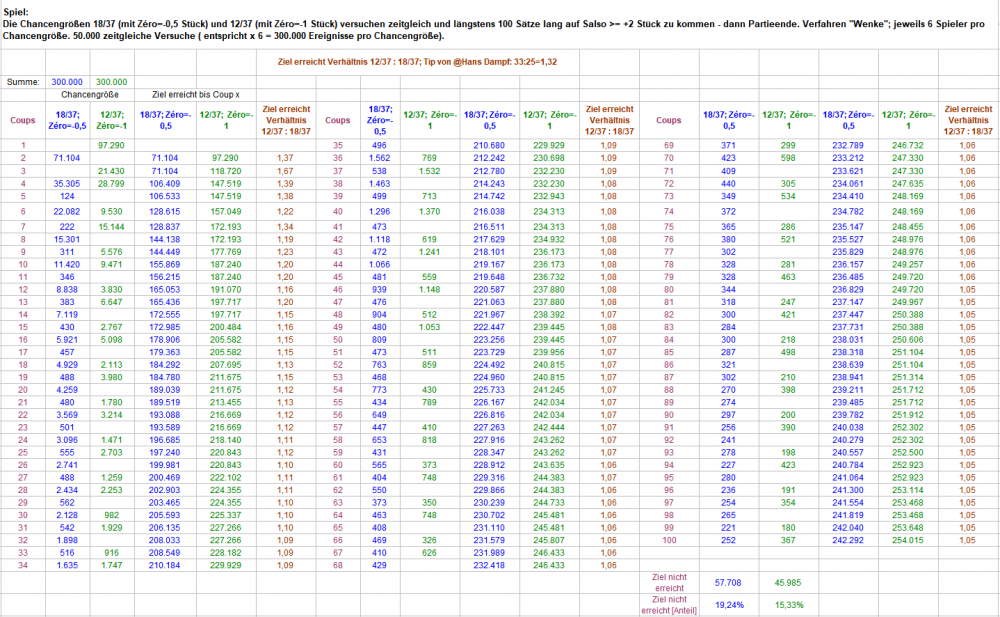Click the value 1.898 in coup 32
Screen dimensions: 1000x617
click(67, 540)
